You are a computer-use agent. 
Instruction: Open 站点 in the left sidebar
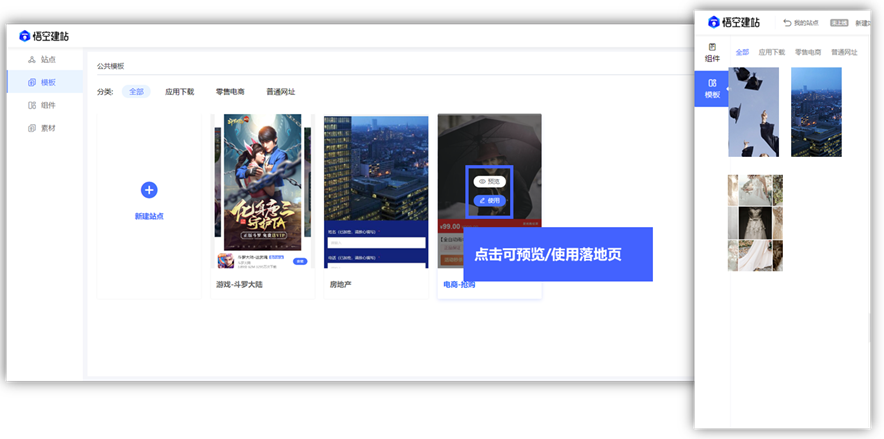coord(47,60)
